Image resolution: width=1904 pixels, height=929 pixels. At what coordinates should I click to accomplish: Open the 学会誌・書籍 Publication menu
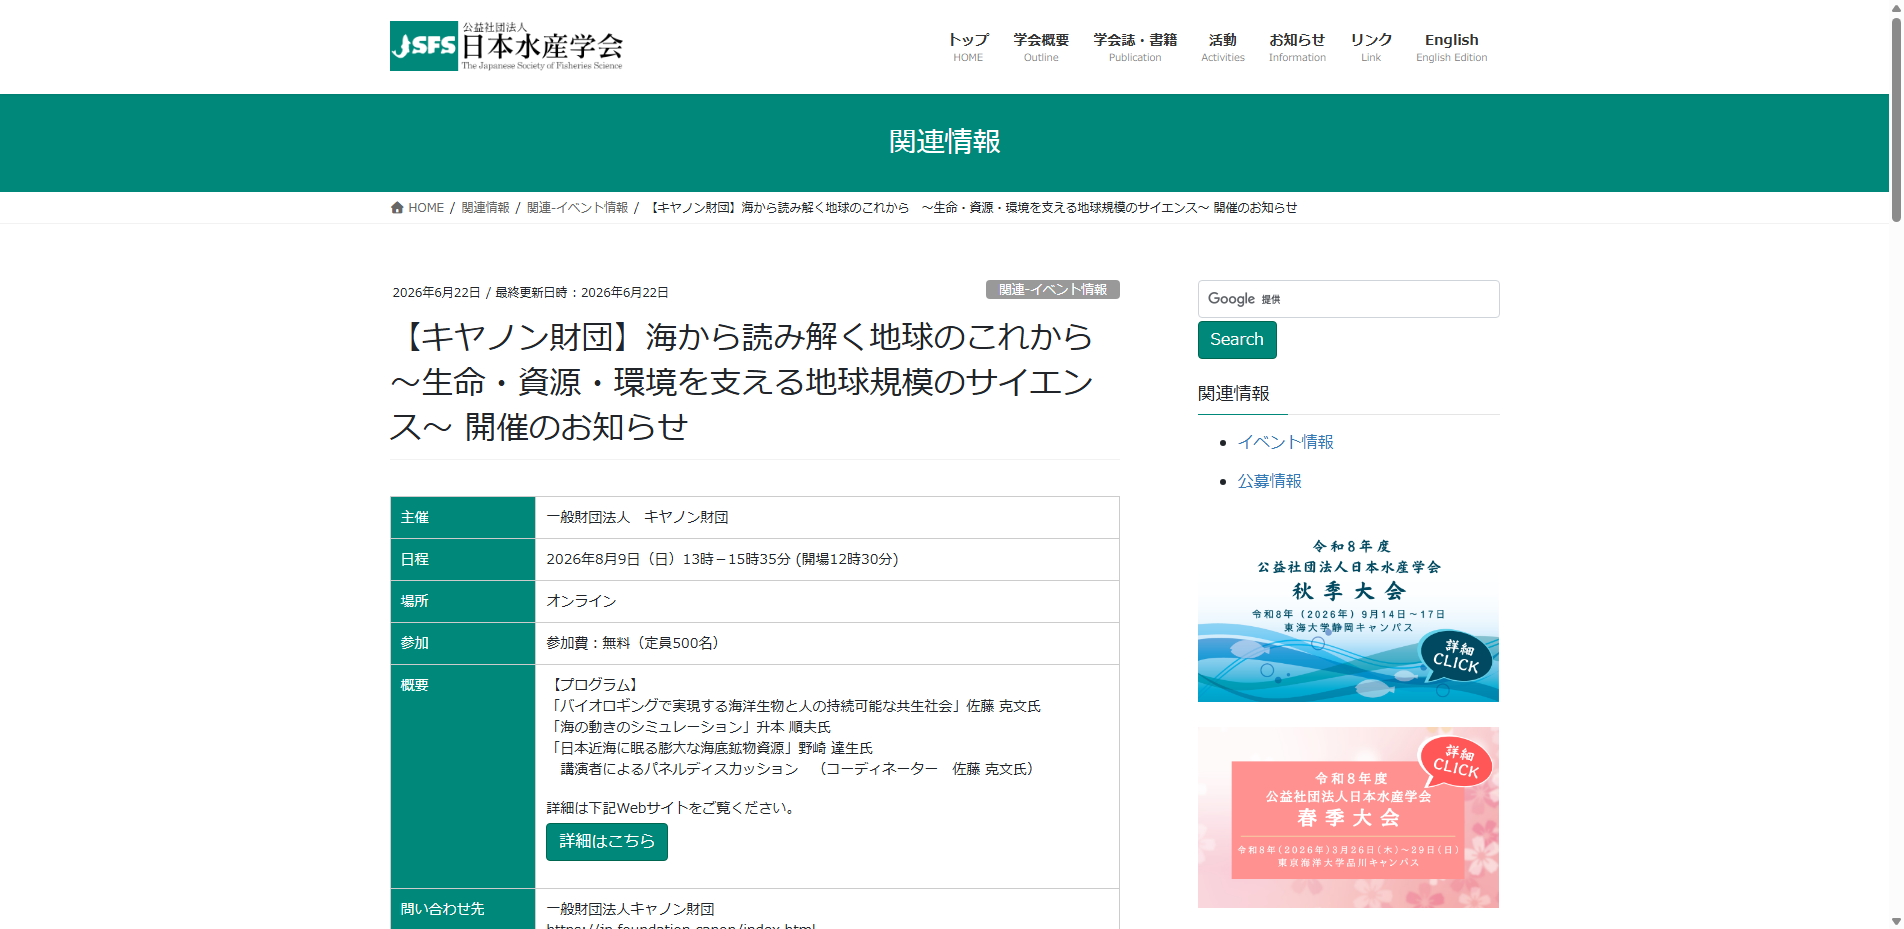pos(1135,47)
